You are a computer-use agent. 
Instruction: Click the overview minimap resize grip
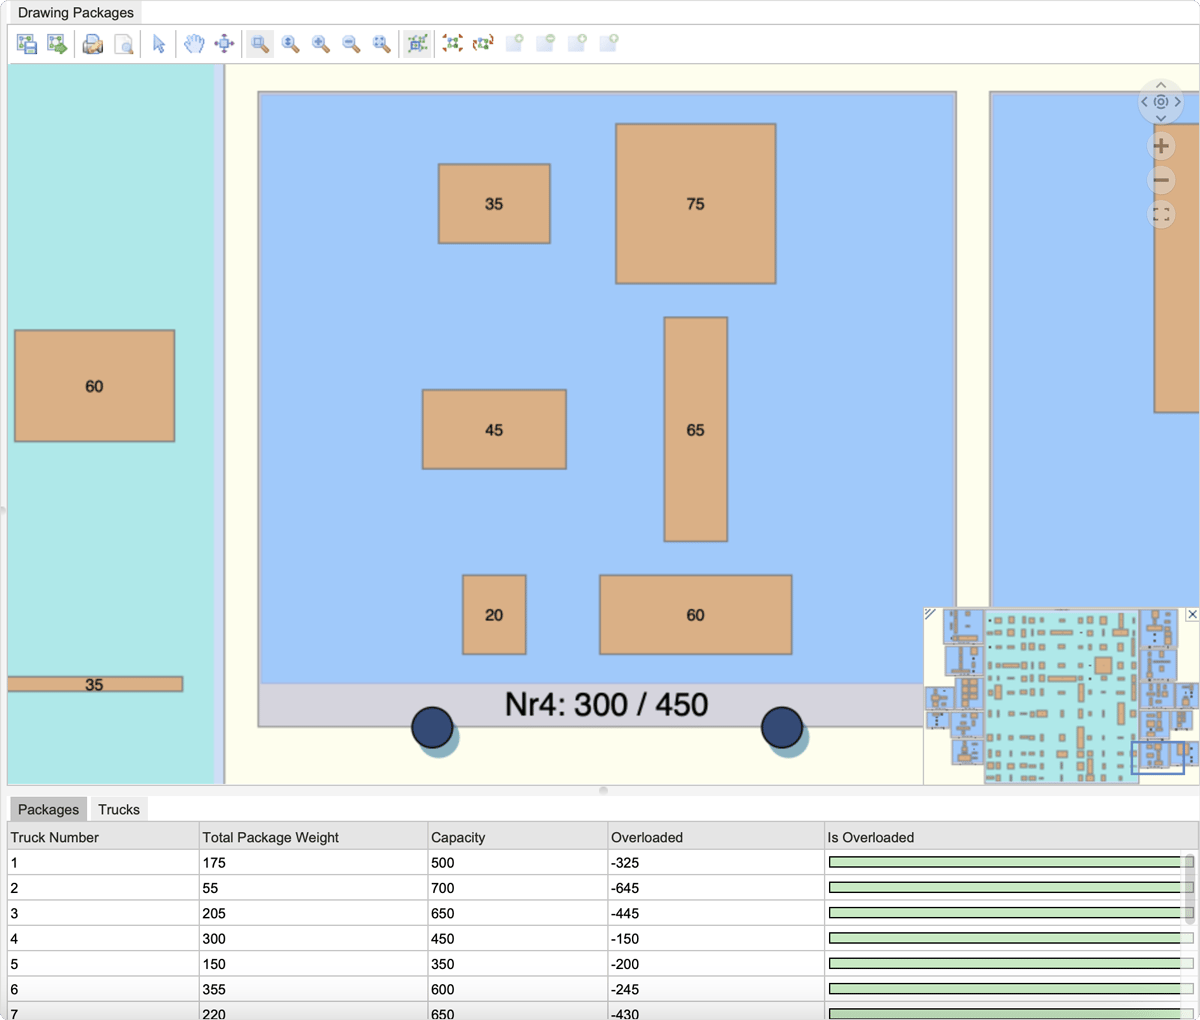pos(930,614)
